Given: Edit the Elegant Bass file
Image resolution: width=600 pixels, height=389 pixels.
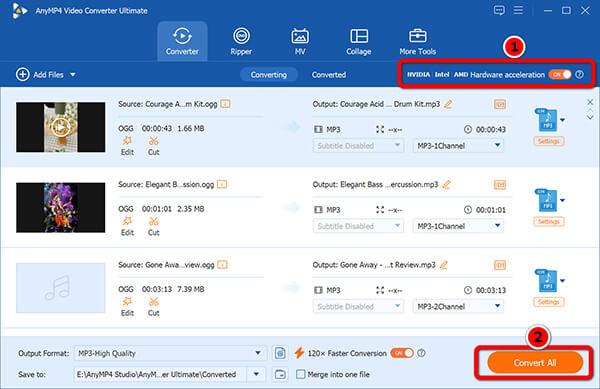Looking at the screenshot, I should [x=127, y=226].
